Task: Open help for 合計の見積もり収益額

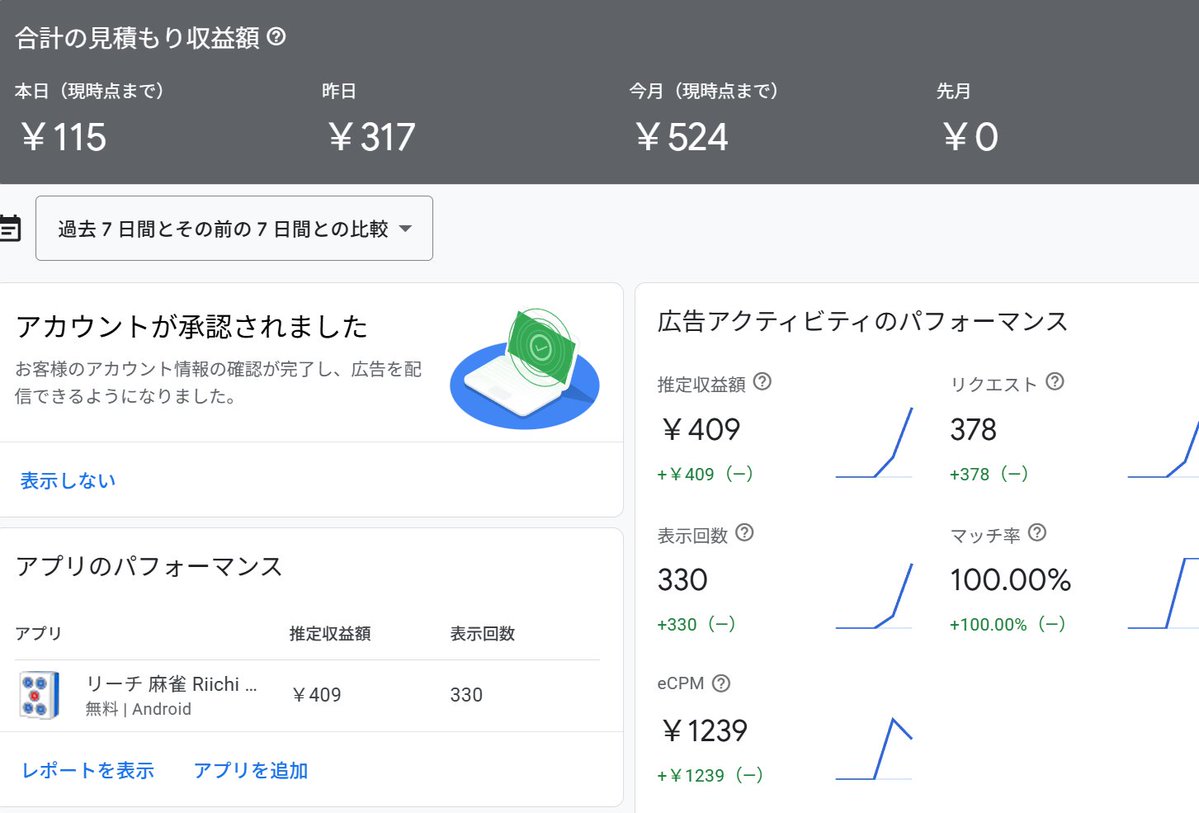Action: coord(277,36)
